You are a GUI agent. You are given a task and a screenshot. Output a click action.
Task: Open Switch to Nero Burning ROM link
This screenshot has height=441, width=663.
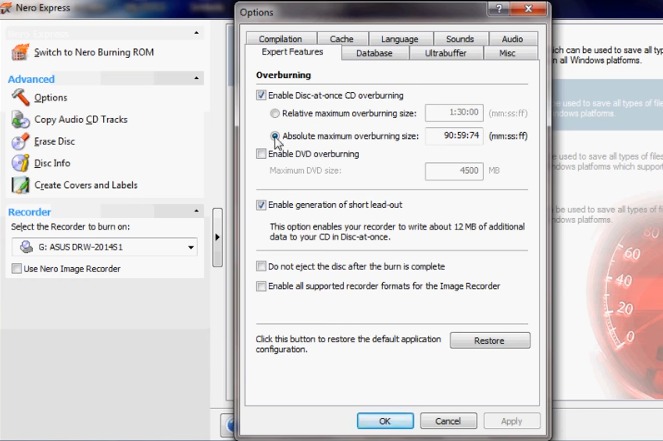point(94,52)
